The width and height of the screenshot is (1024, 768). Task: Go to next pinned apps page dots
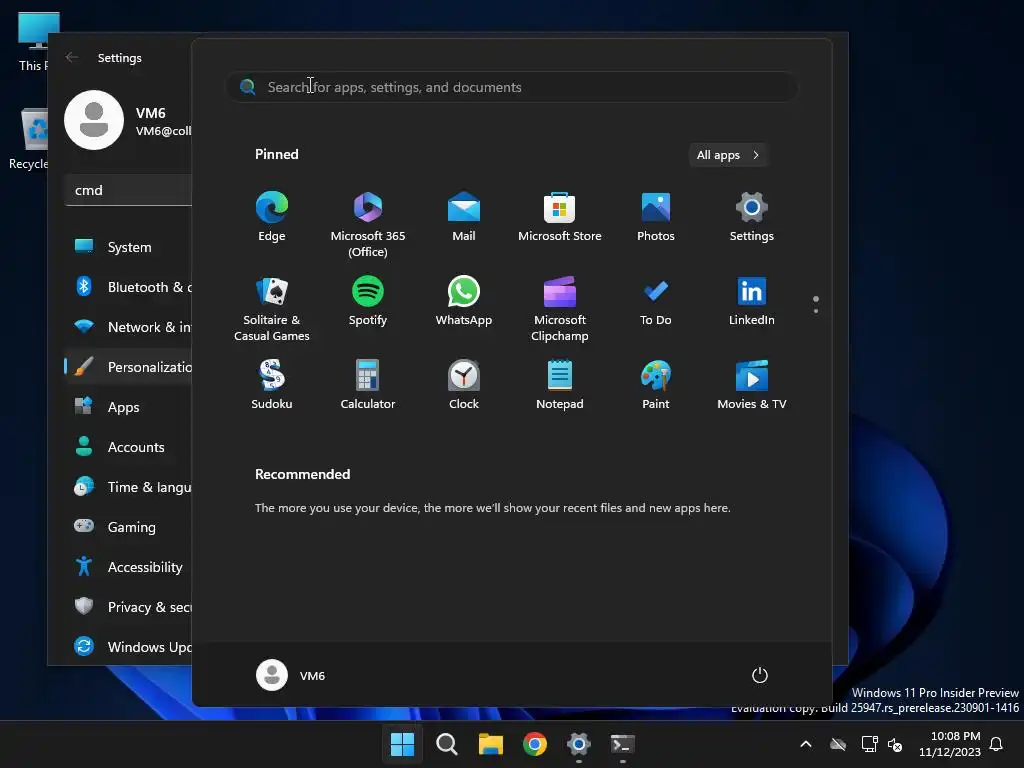coord(816,304)
